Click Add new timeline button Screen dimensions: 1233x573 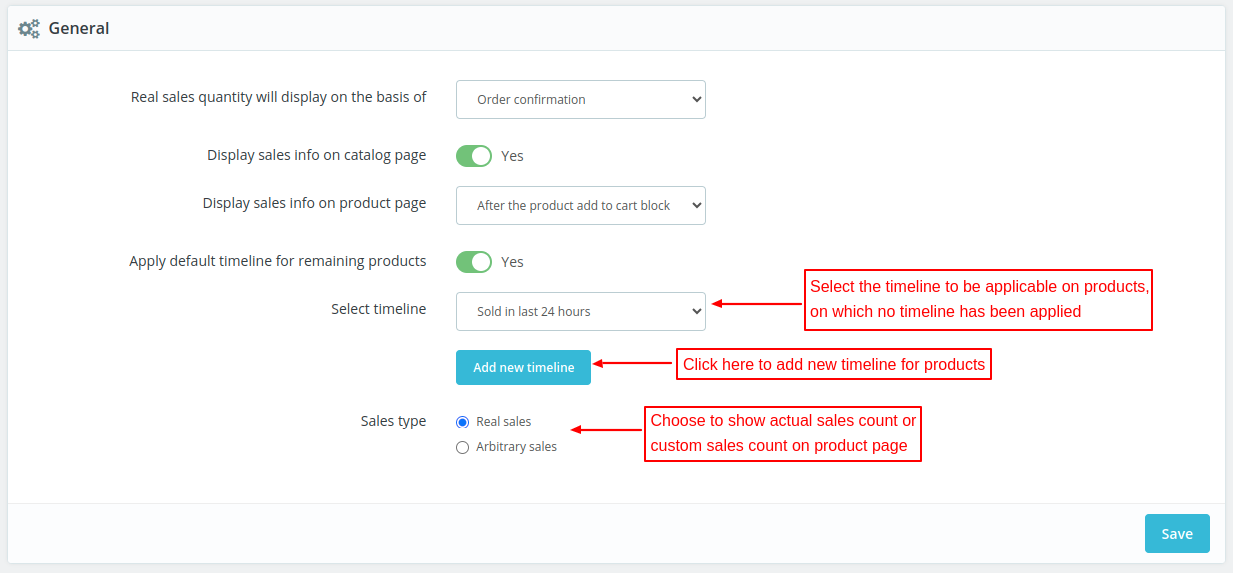click(x=523, y=367)
